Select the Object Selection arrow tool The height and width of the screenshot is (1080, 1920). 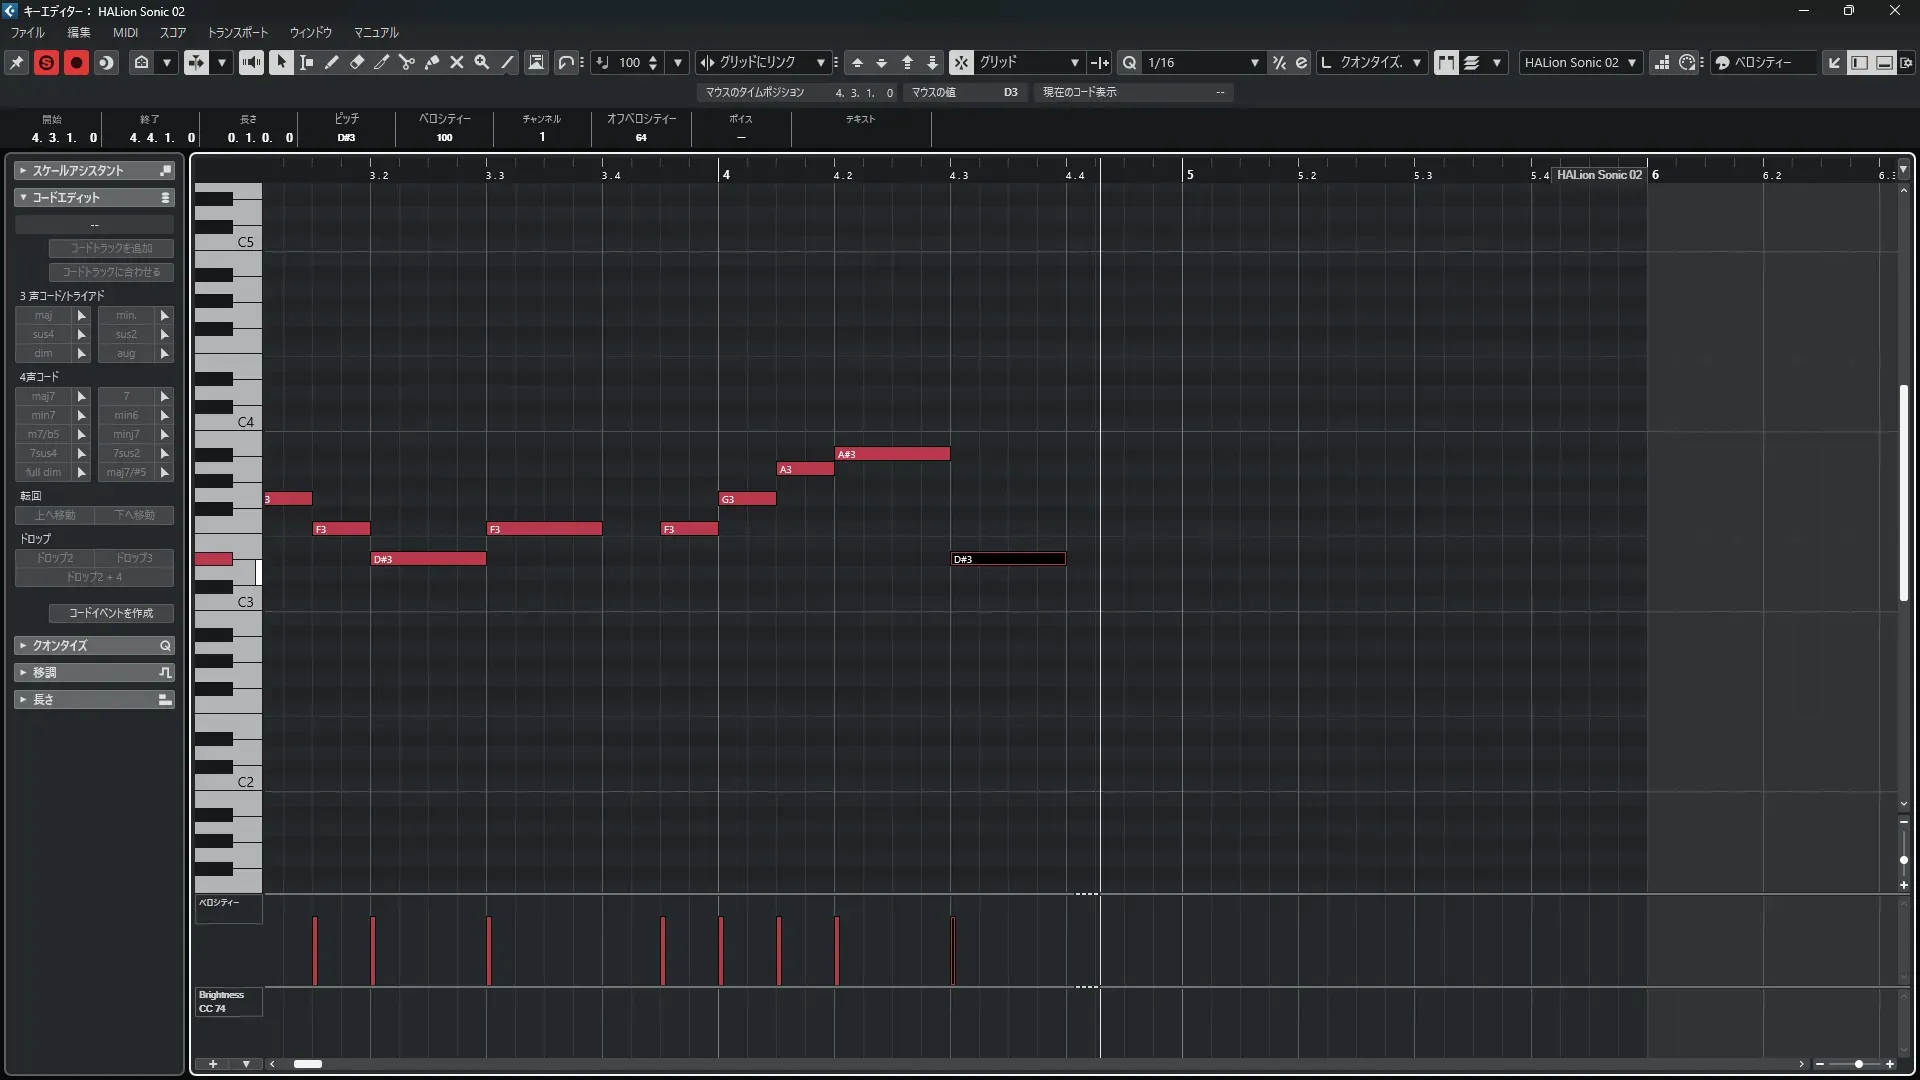282,62
